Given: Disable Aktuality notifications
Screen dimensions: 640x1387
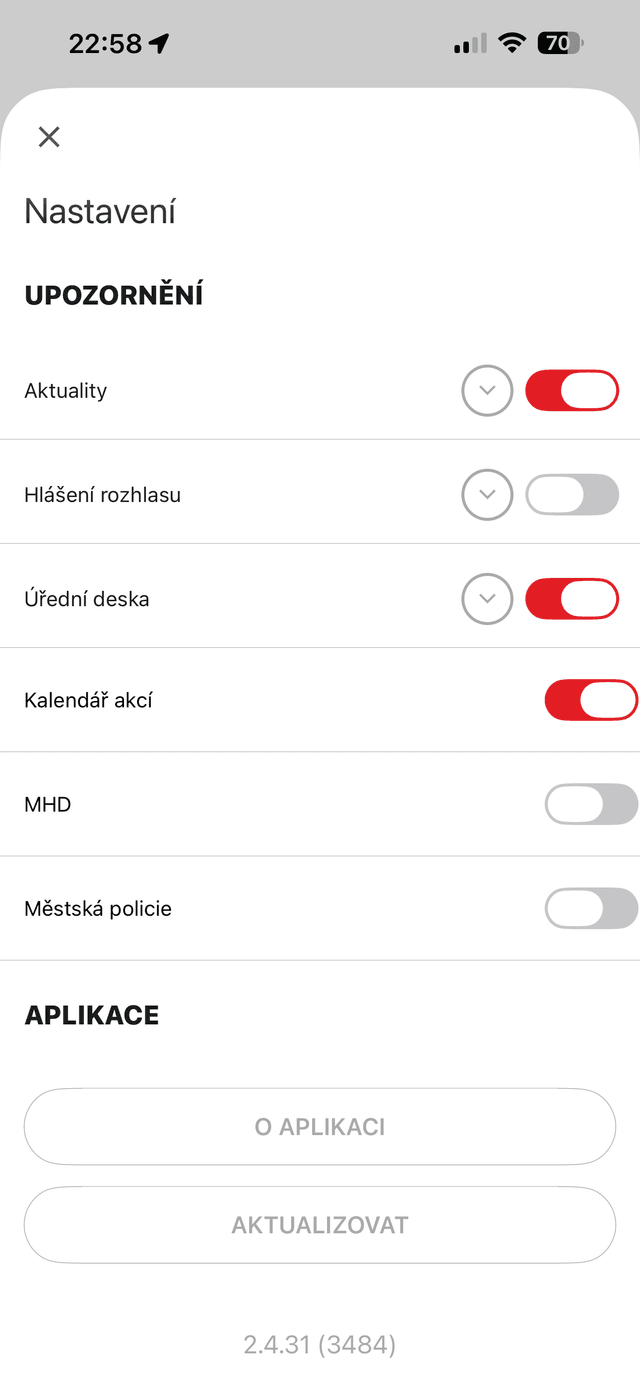Looking at the screenshot, I should 572,390.
